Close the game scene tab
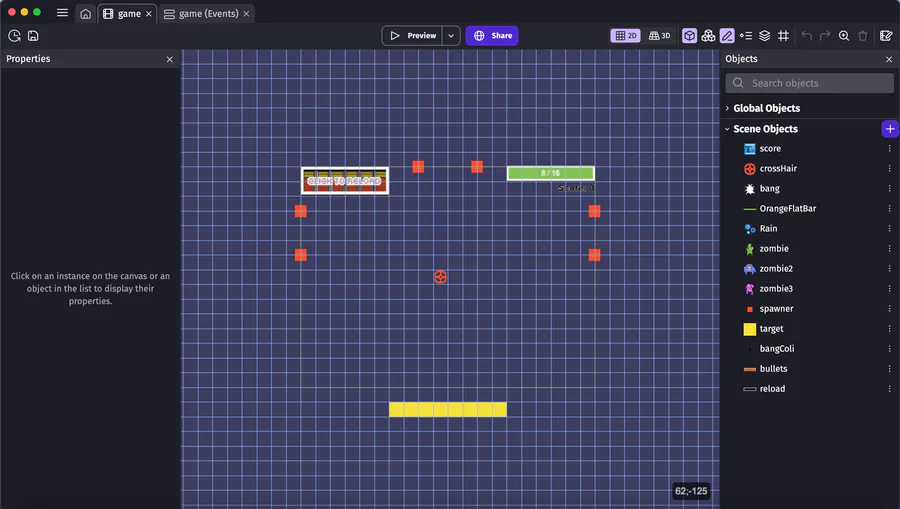 149,14
